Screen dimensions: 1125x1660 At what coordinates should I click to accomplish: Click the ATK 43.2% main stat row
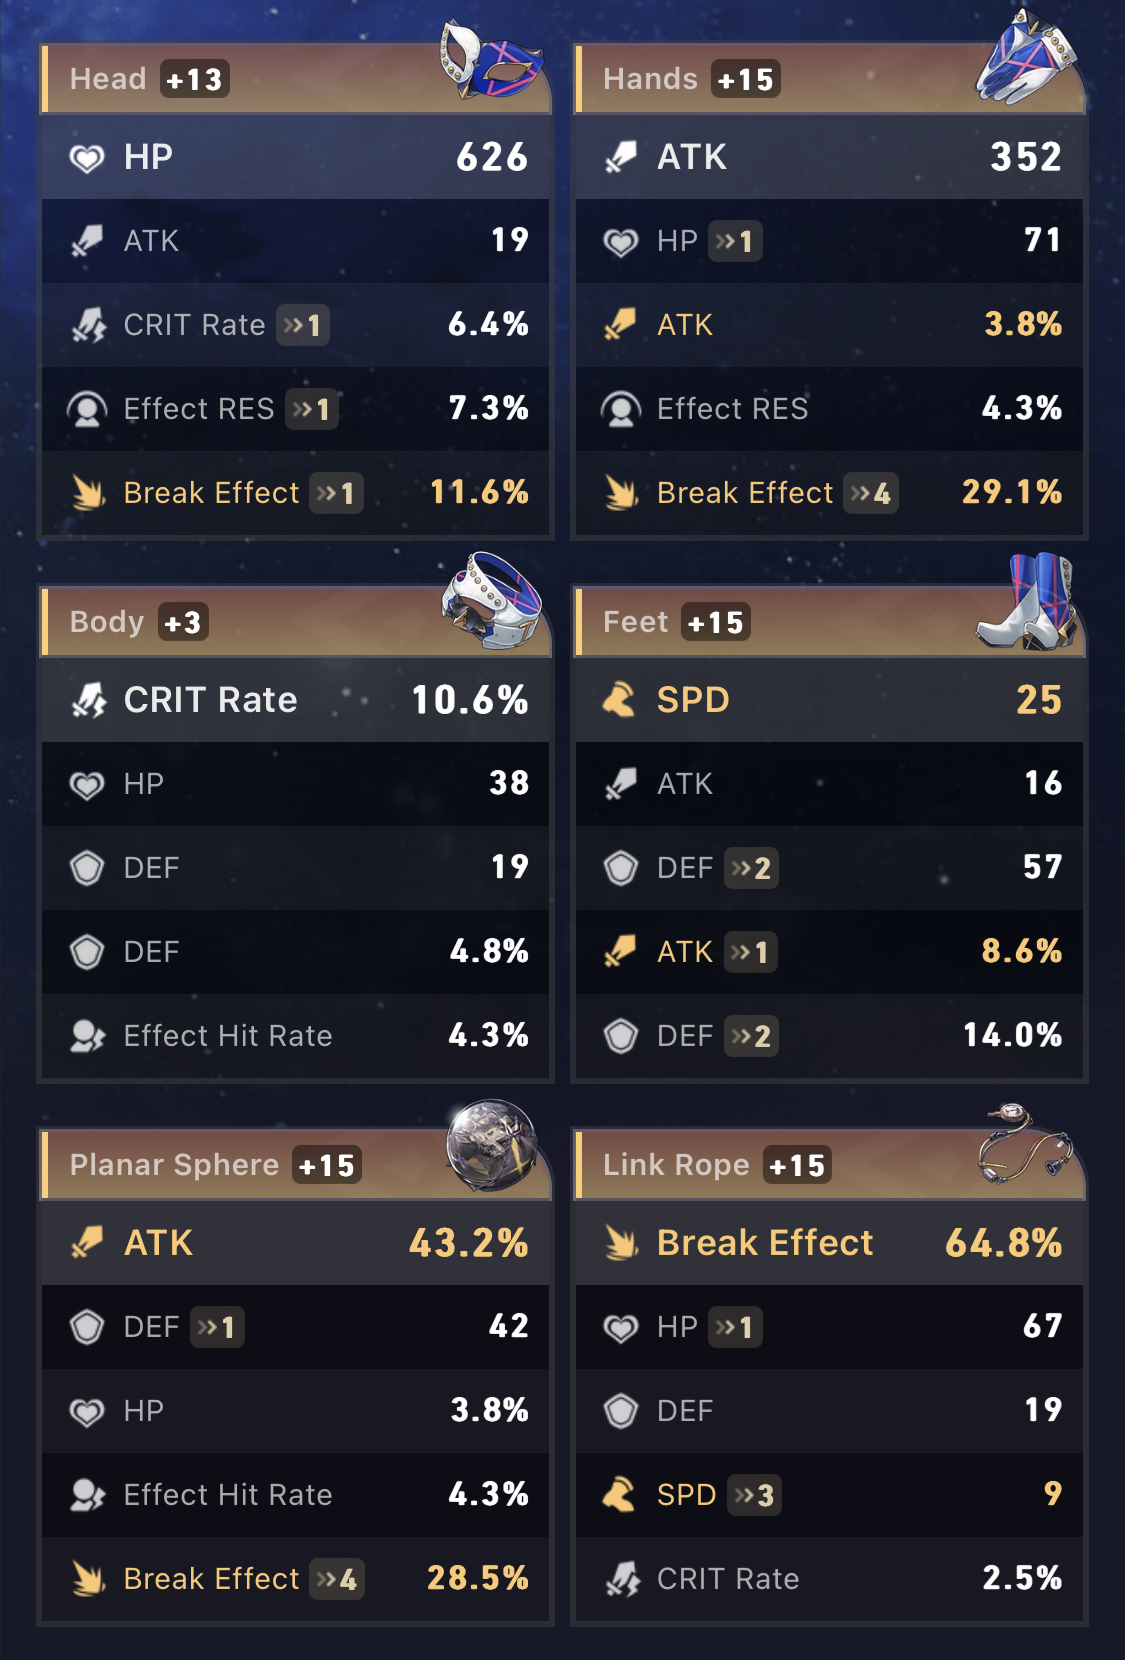point(295,1242)
